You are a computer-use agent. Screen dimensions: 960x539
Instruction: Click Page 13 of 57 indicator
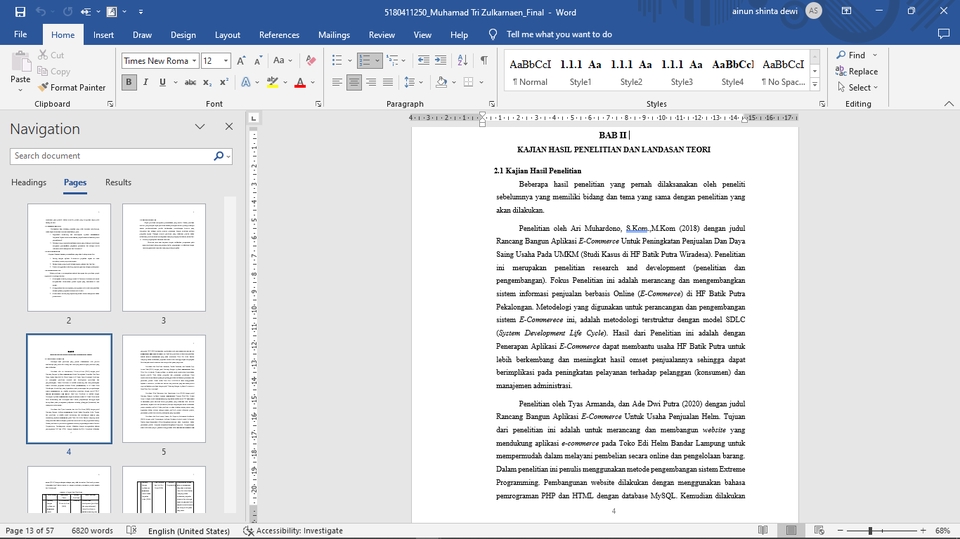29,530
